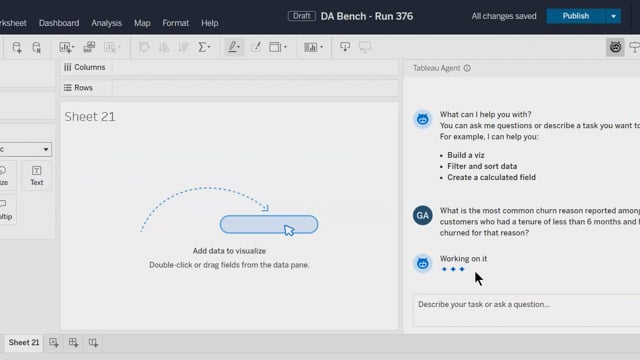Click the Build a viz suggestion
The image size is (640, 360).
pyautogui.click(x=466, y=155)
